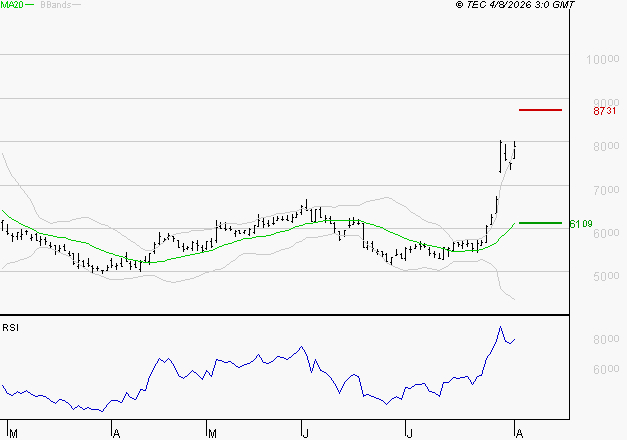The image size is (627, 440).
Task: Click the red 8731 resistance value
Action: click(x=605, y=111)
